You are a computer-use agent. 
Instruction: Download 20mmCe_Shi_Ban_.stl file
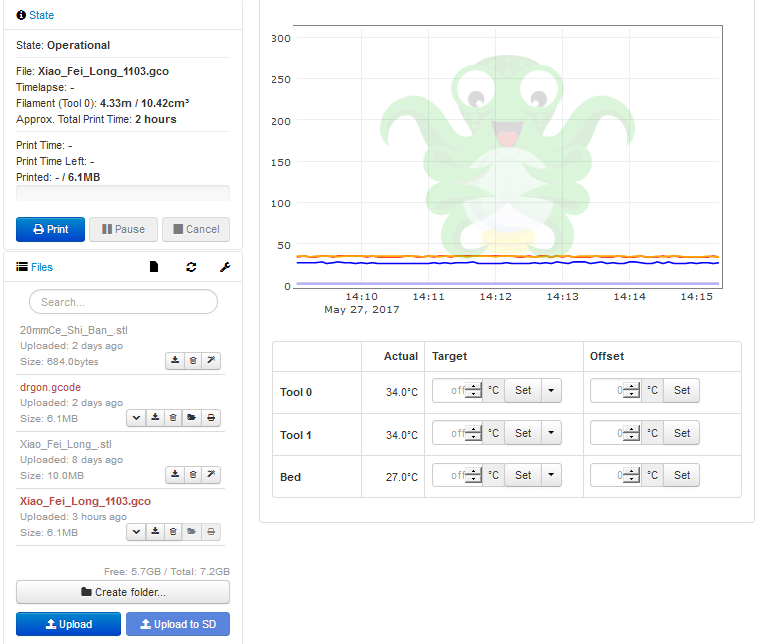(x=175, y=361)
